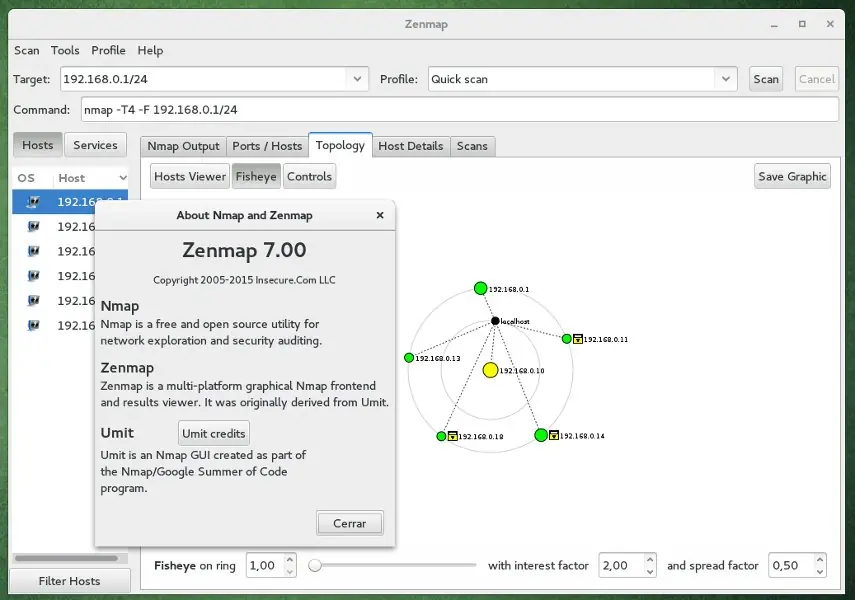The width and height of the screenshot is (855, 600).
Task: Click into the Command input field
Action: [x=460, y=110]
